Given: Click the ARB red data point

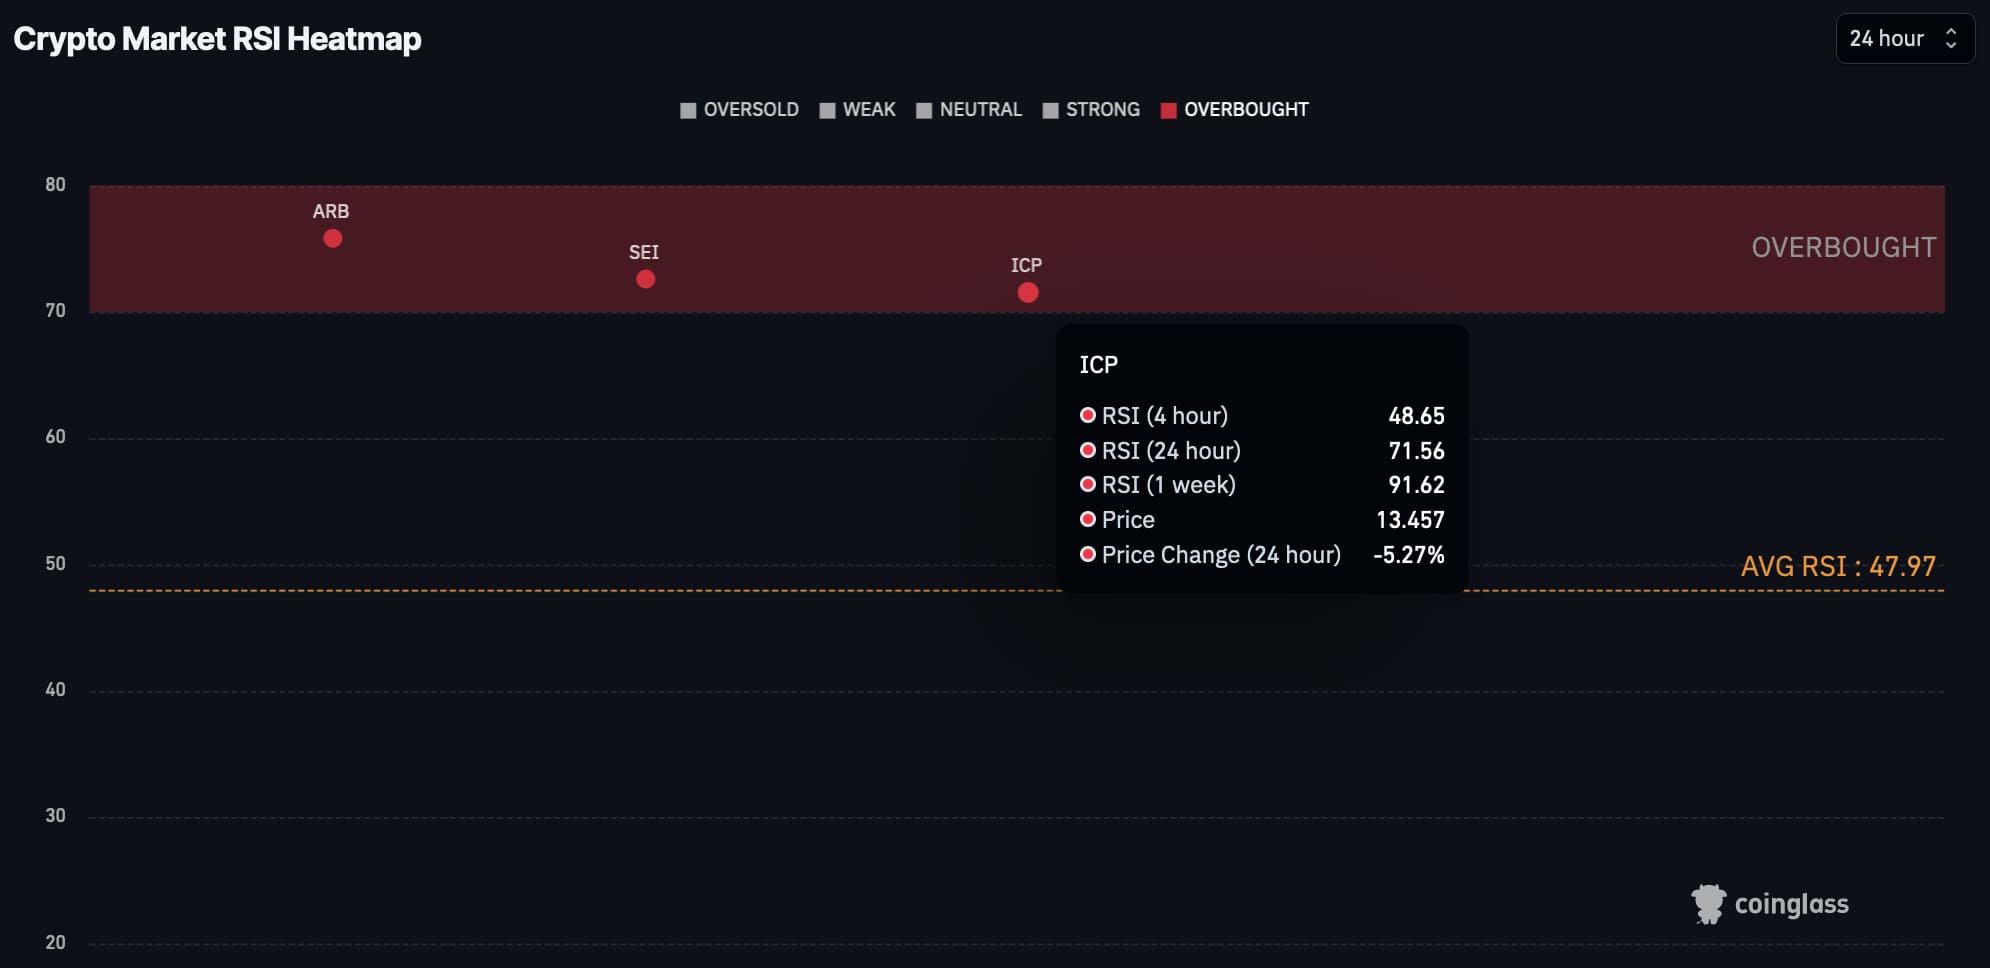Looking at the screenshot, I should (x=333, y=238).
